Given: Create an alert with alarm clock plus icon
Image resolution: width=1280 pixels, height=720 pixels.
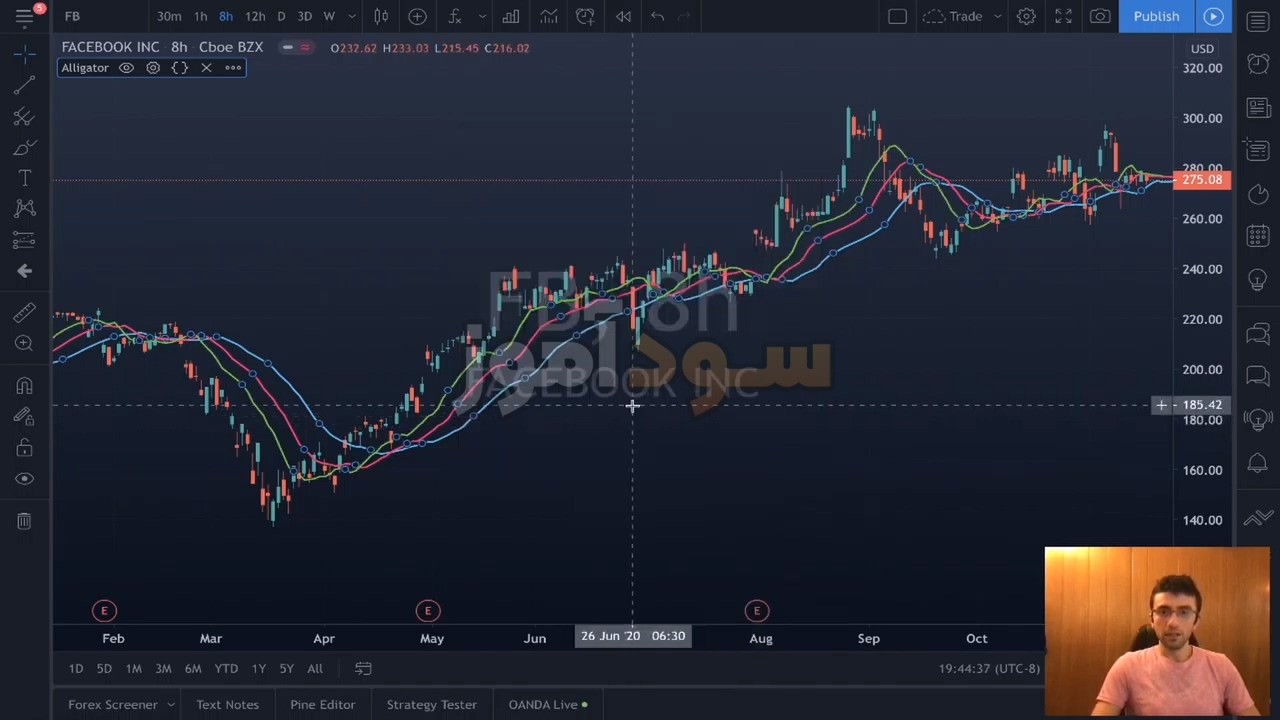Looking at the screenshot, I should [585, 16].
